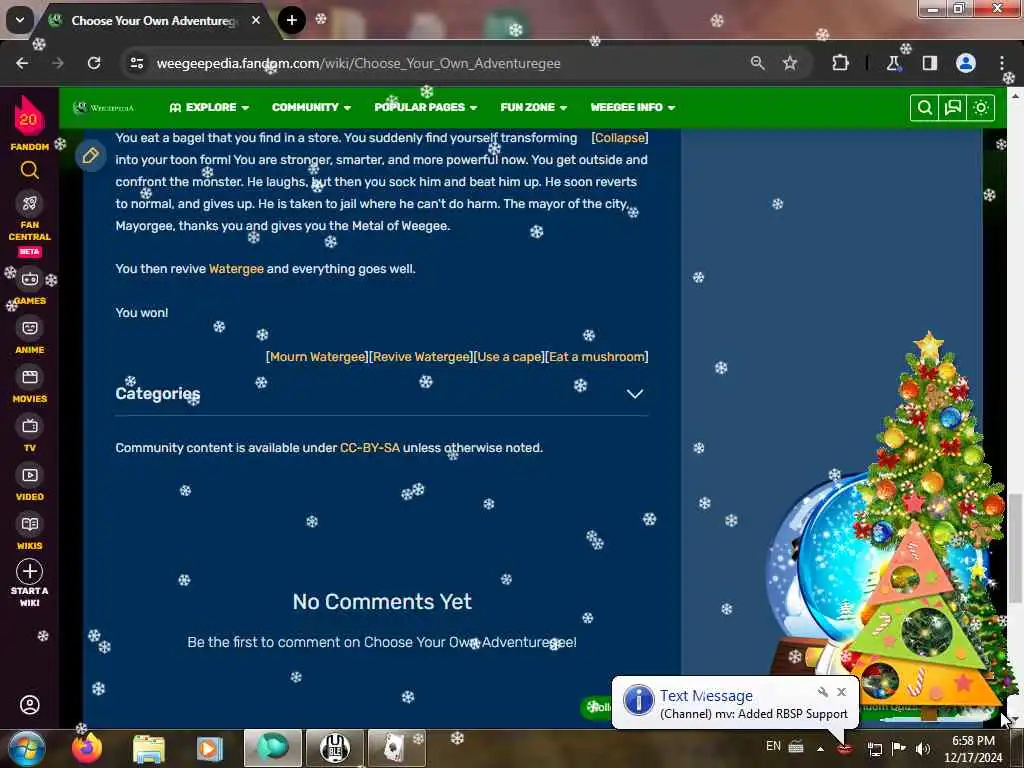This screenshot has width=1024, height=768.
Task: Open the Video play icon
Action: 29,475
